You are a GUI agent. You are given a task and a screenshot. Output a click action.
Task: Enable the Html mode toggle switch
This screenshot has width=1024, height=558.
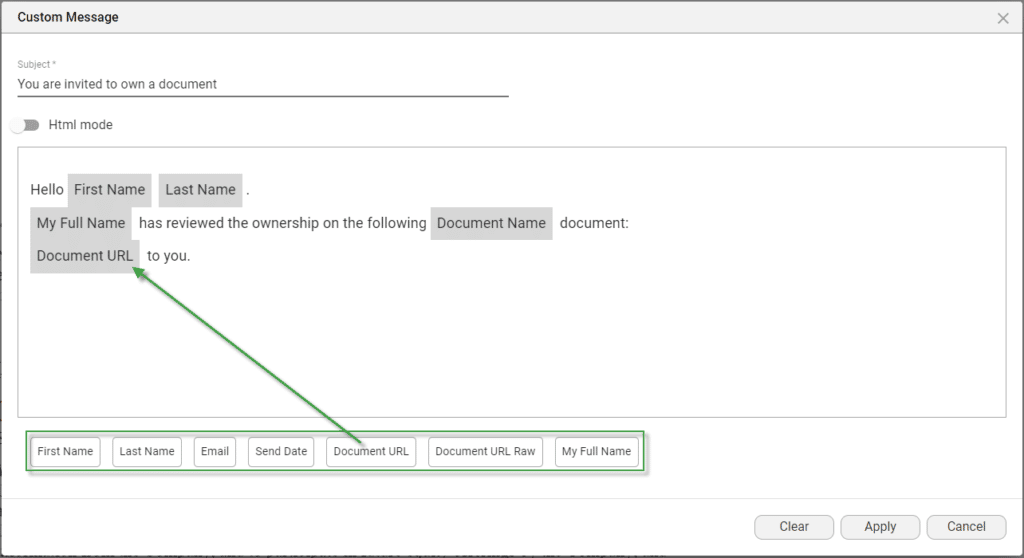click(x=25, y=125)
